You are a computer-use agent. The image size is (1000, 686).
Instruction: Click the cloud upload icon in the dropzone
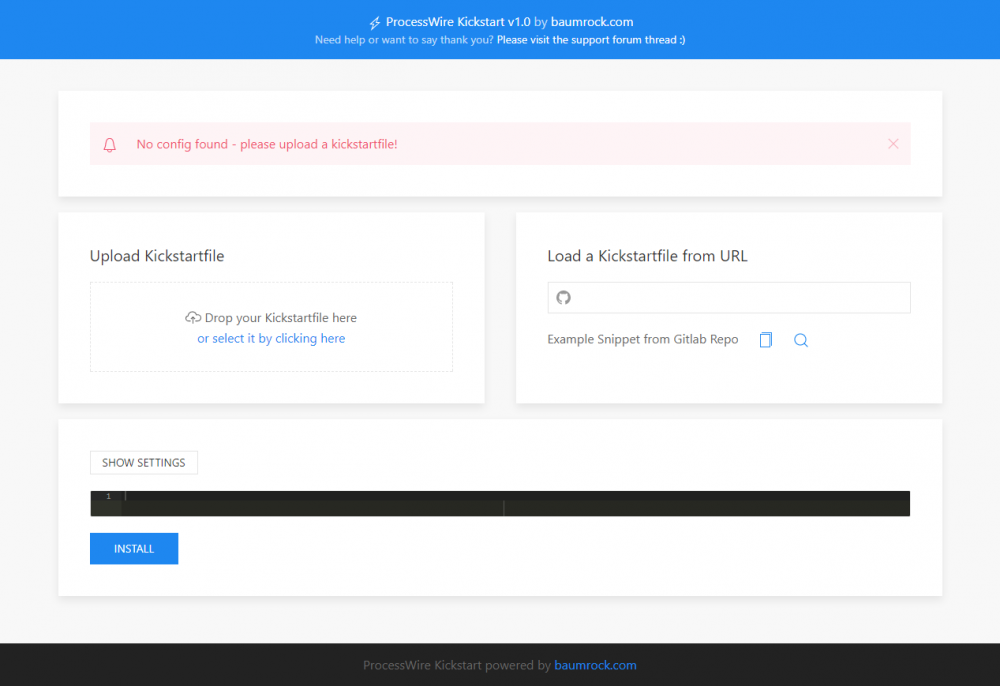pyautogui.click(x=192, y=317)
